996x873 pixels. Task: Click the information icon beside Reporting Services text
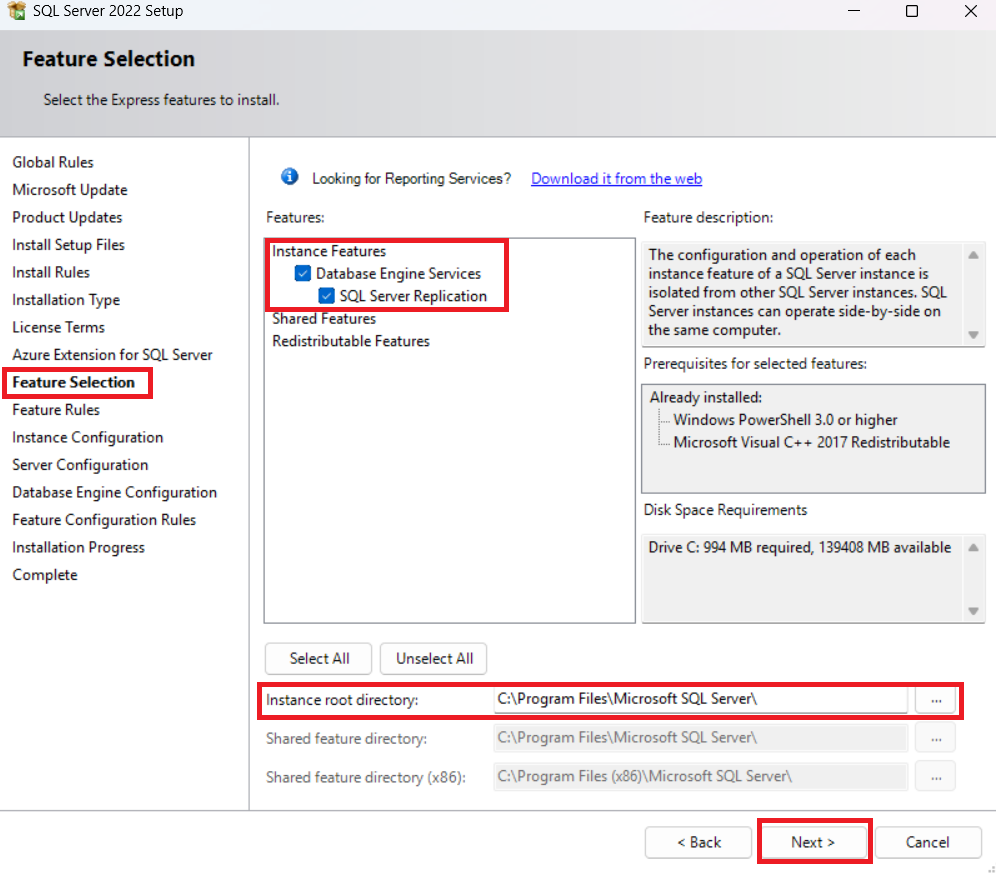(289, 177)
